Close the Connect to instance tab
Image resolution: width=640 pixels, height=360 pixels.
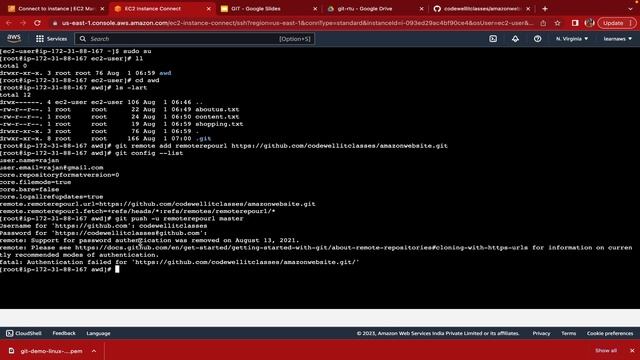(102, 9)
